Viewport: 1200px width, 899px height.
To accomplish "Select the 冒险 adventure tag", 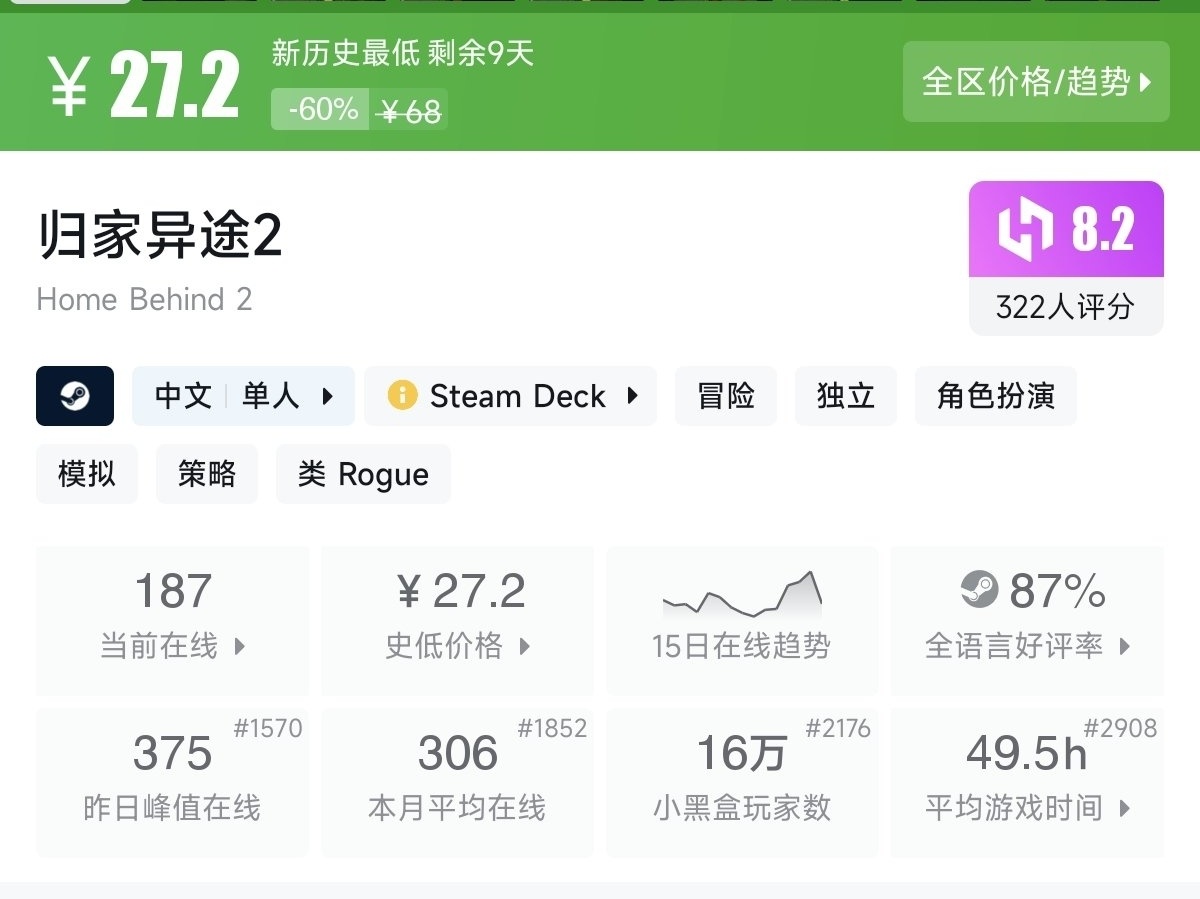I will click(x=726, y=396).
